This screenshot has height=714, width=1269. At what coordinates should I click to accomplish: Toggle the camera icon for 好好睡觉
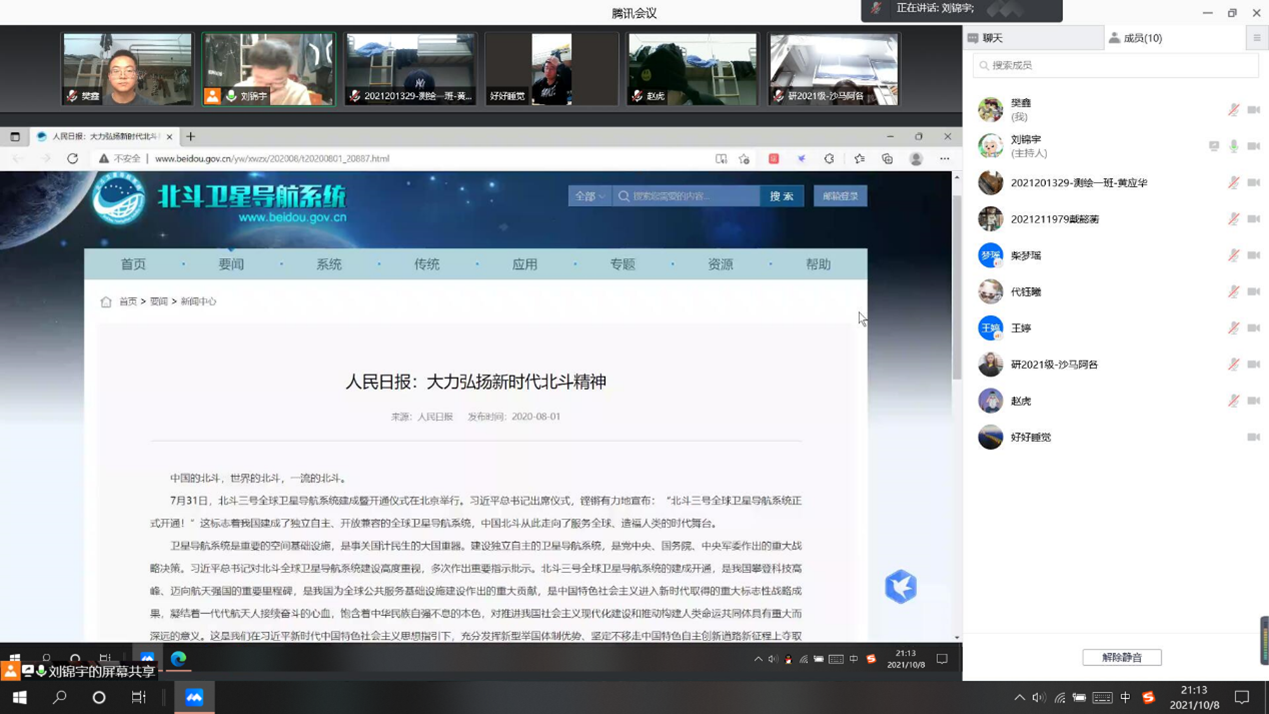[x=1254, y=437]
